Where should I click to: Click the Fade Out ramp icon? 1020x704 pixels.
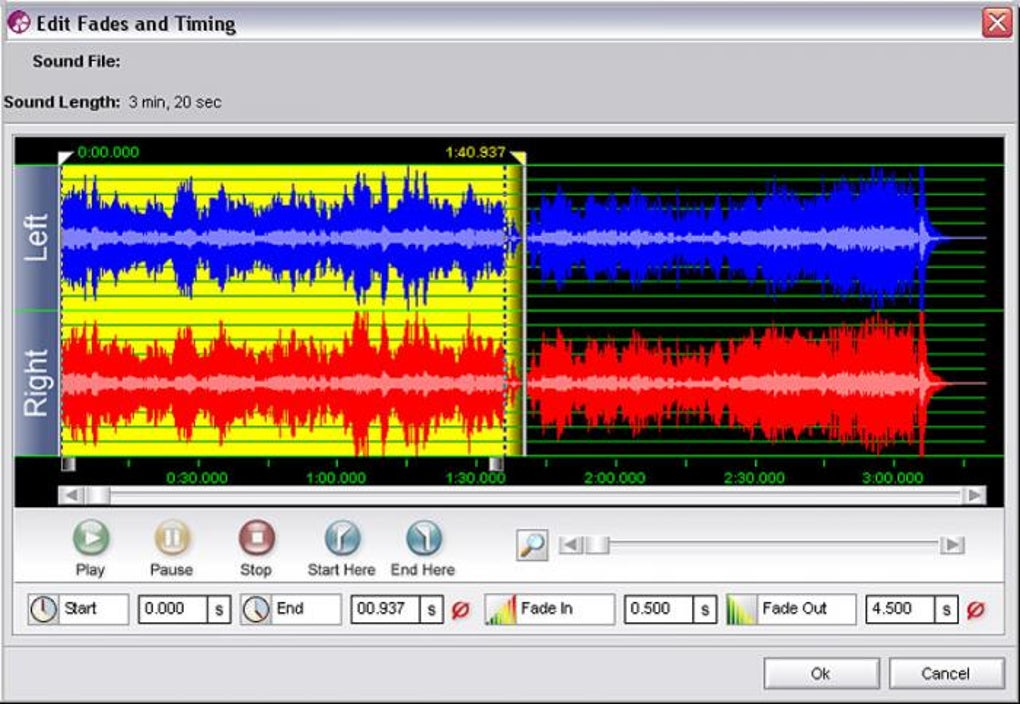tap(742, 610)
